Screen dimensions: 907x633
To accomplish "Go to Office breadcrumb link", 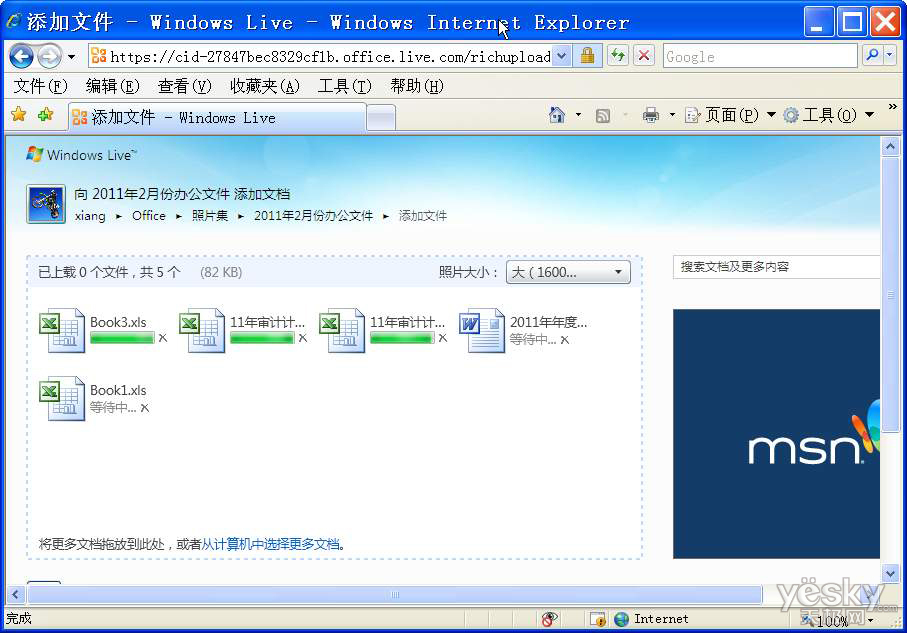I will [x=149, y=215].
